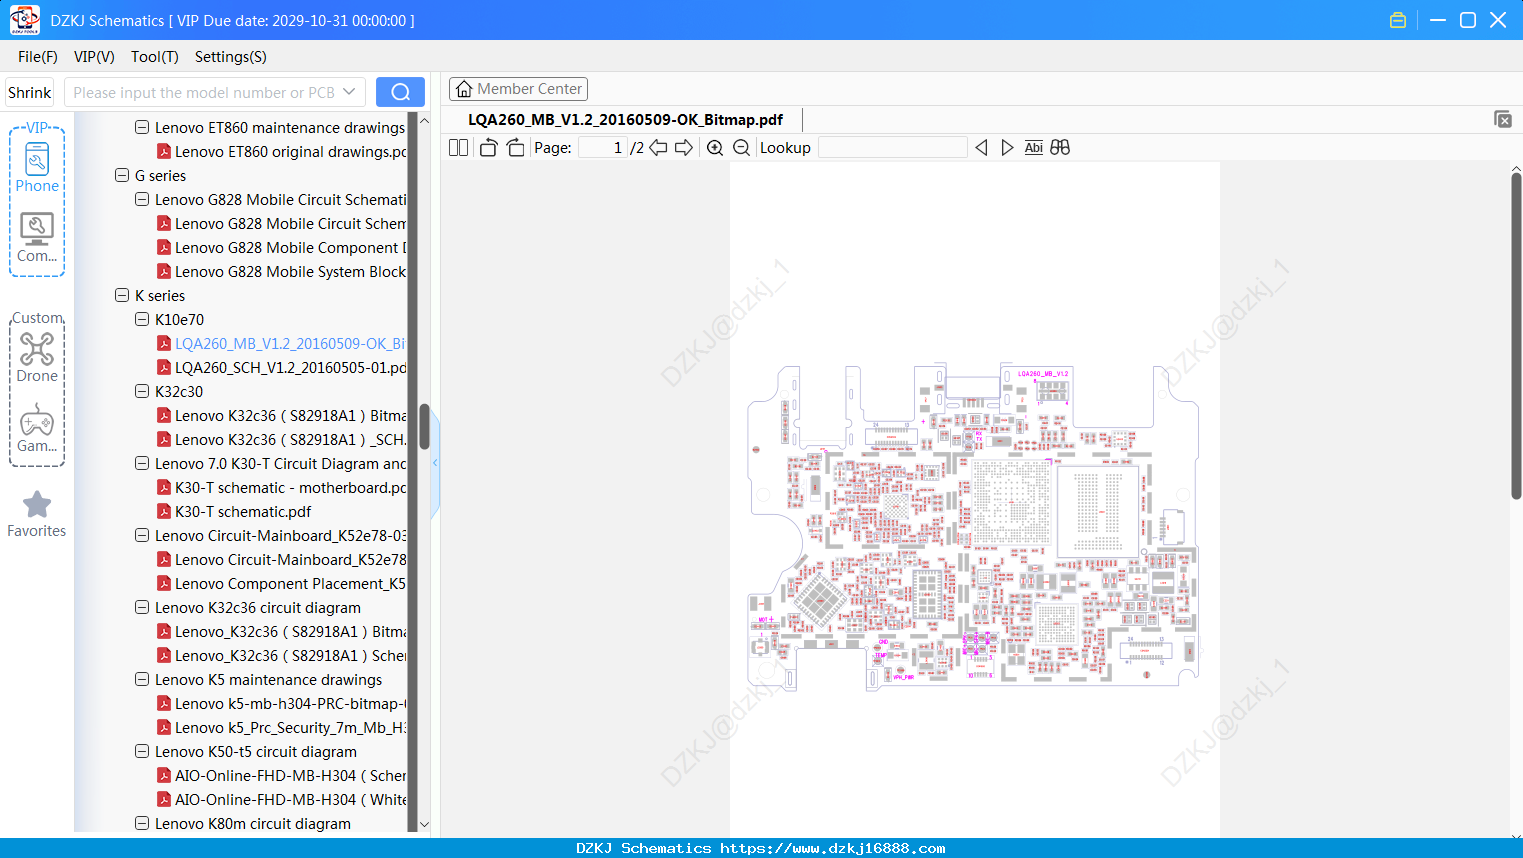Collapse Lenovo K50-t5 circuit diagram node
This screenshot has height=858, width=1523.
(142, 751)
